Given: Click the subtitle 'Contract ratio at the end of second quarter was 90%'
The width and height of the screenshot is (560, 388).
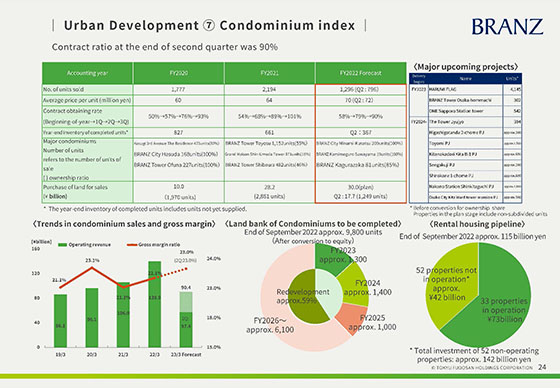Looking at the screenshot, I should click(x=165, y=47).
